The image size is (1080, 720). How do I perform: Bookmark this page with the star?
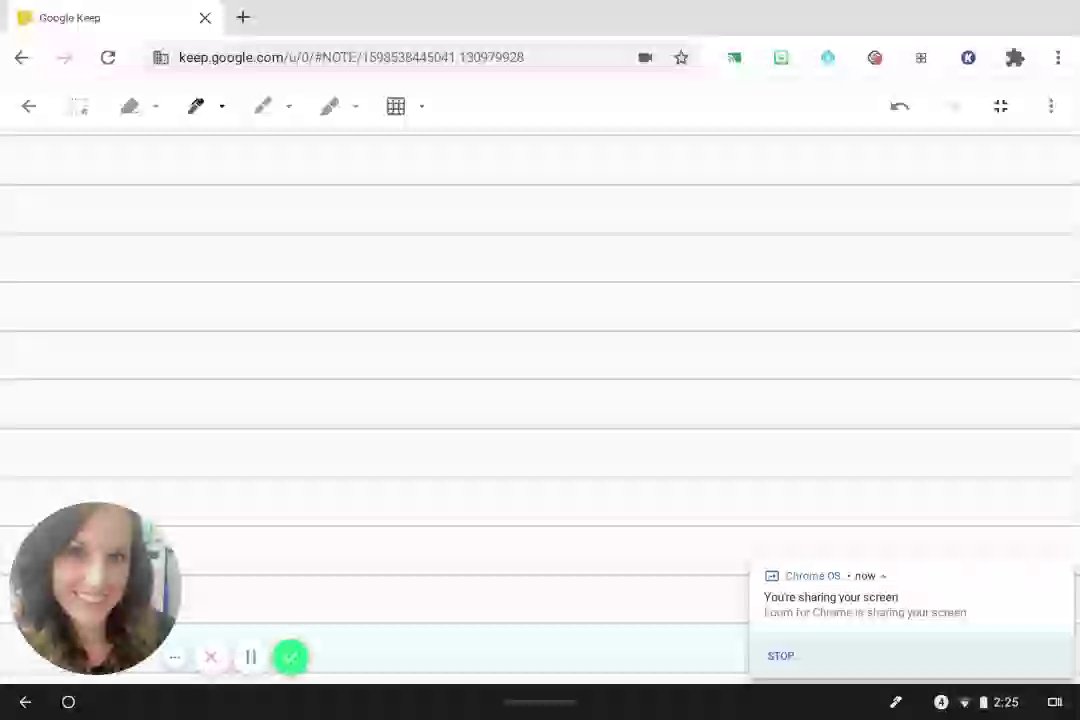pyautogui.click(x=681, y=58)
